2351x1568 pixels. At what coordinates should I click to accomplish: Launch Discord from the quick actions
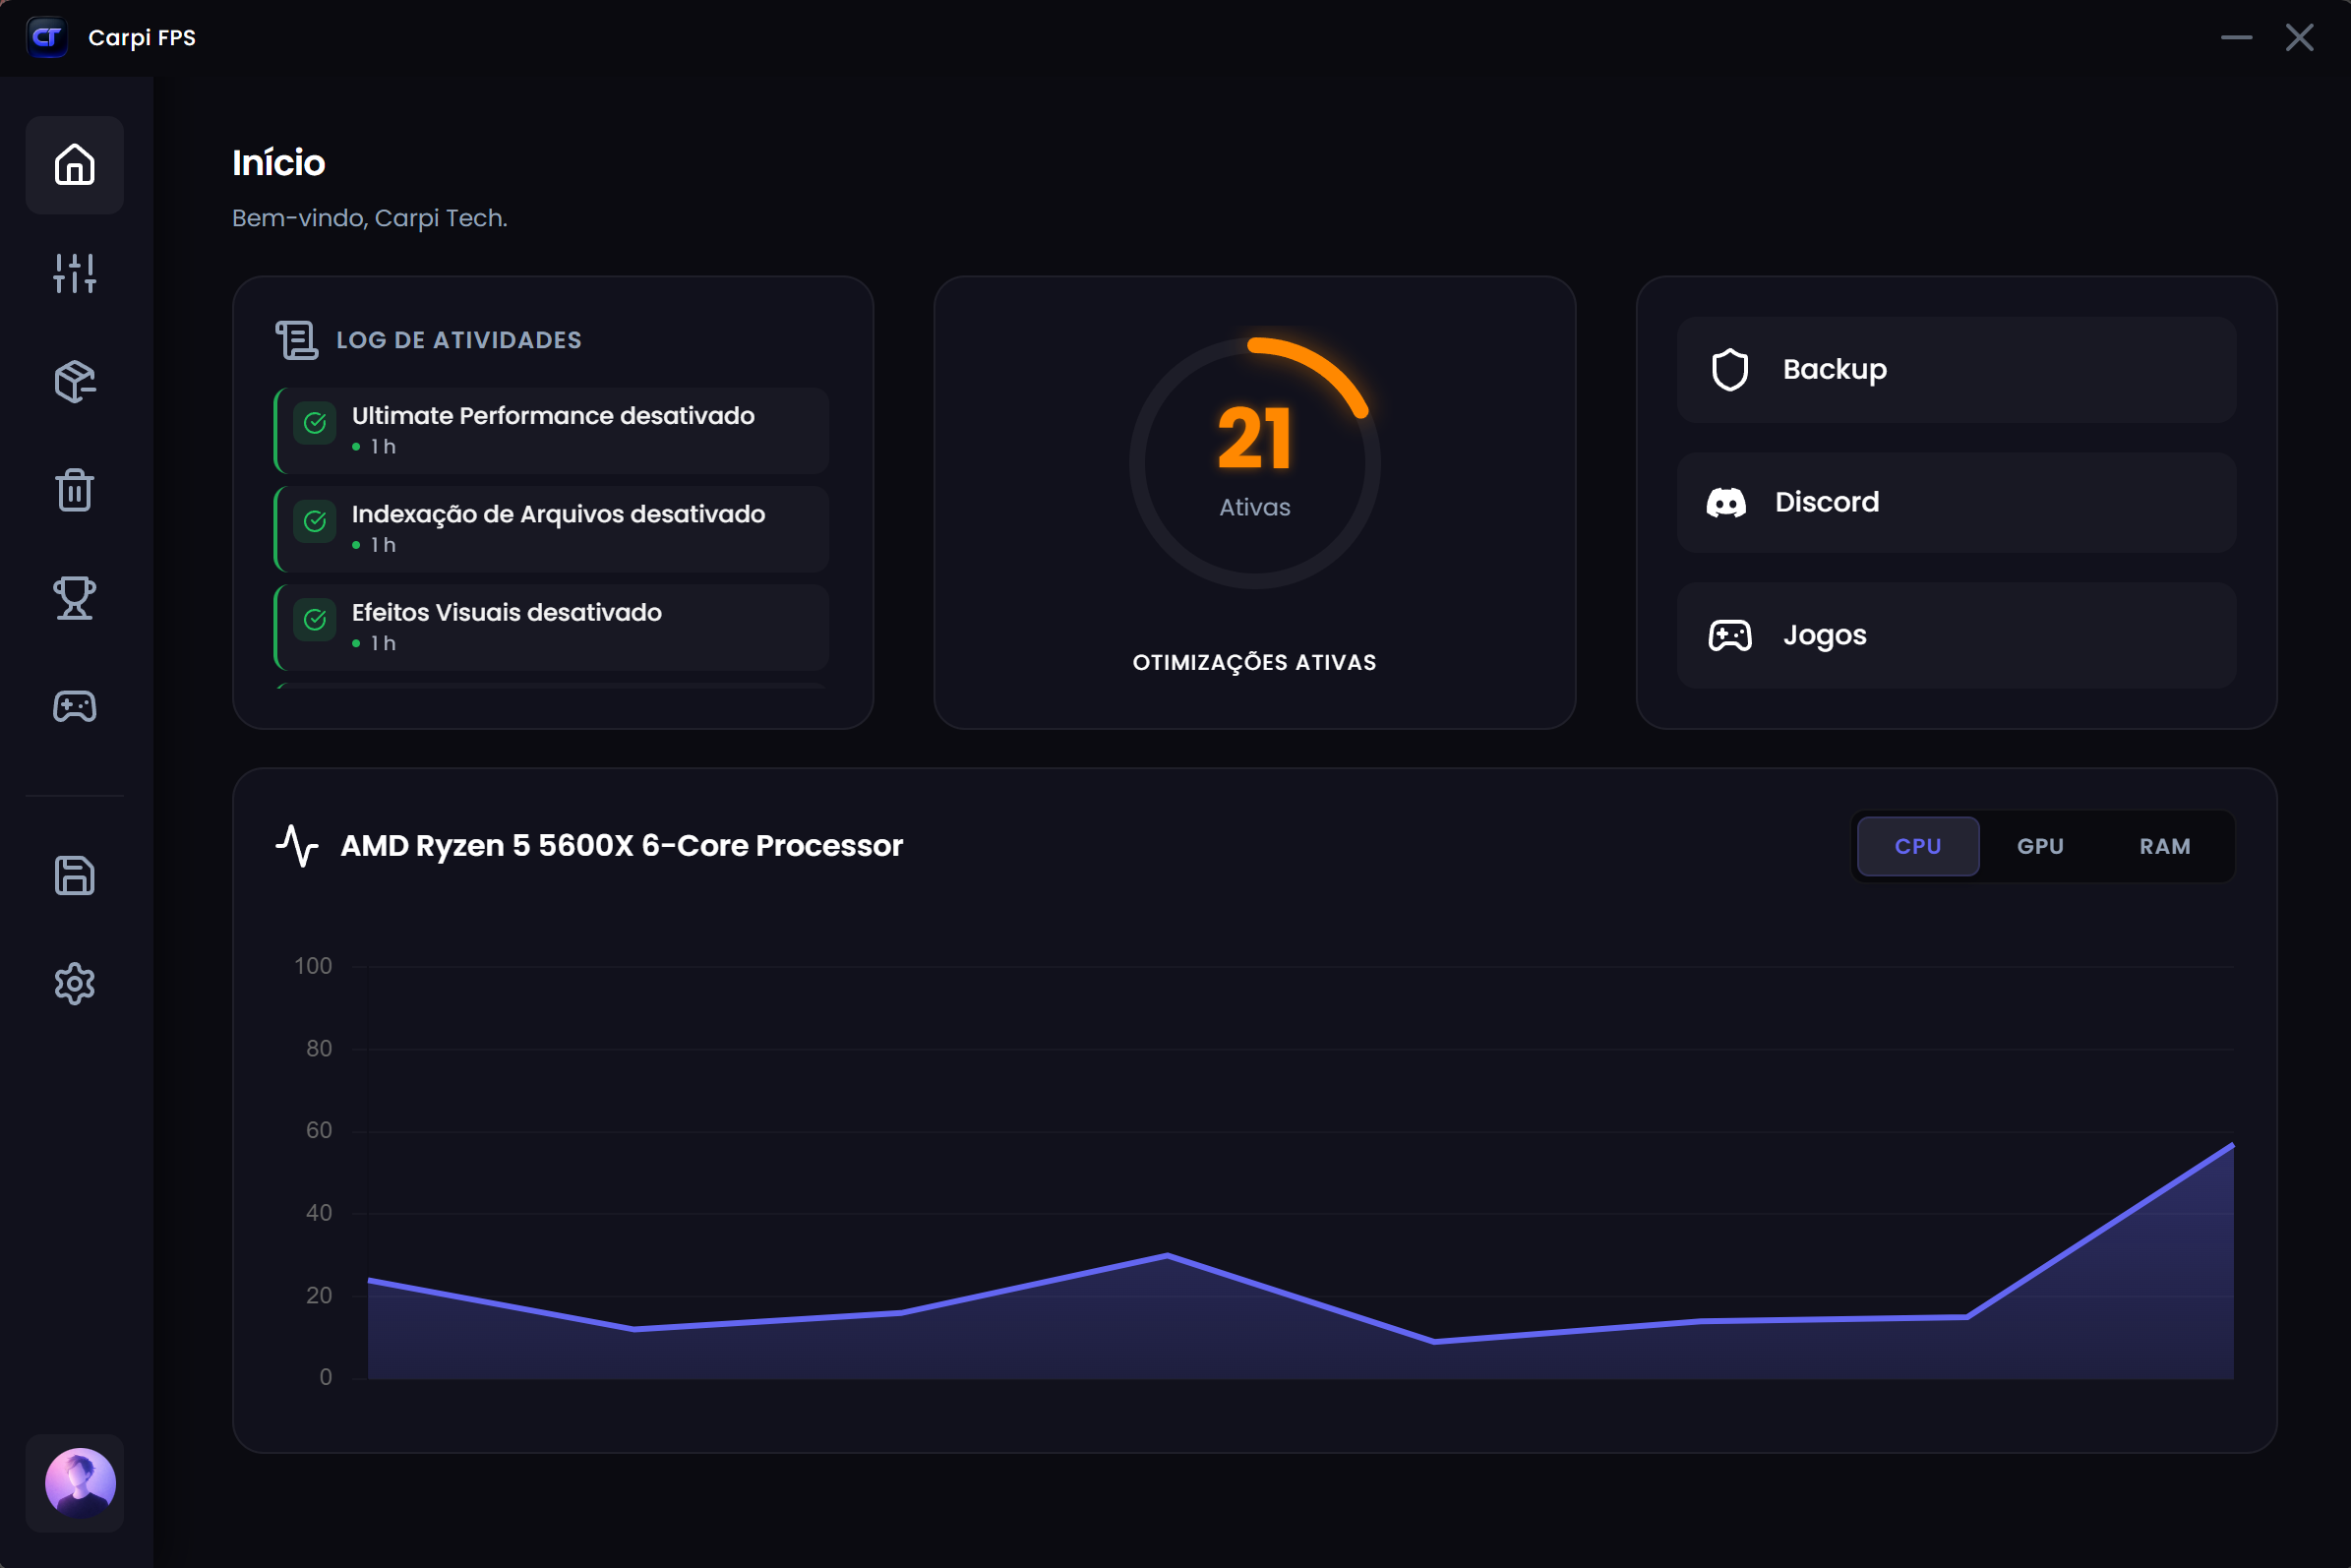point(1955,502)
